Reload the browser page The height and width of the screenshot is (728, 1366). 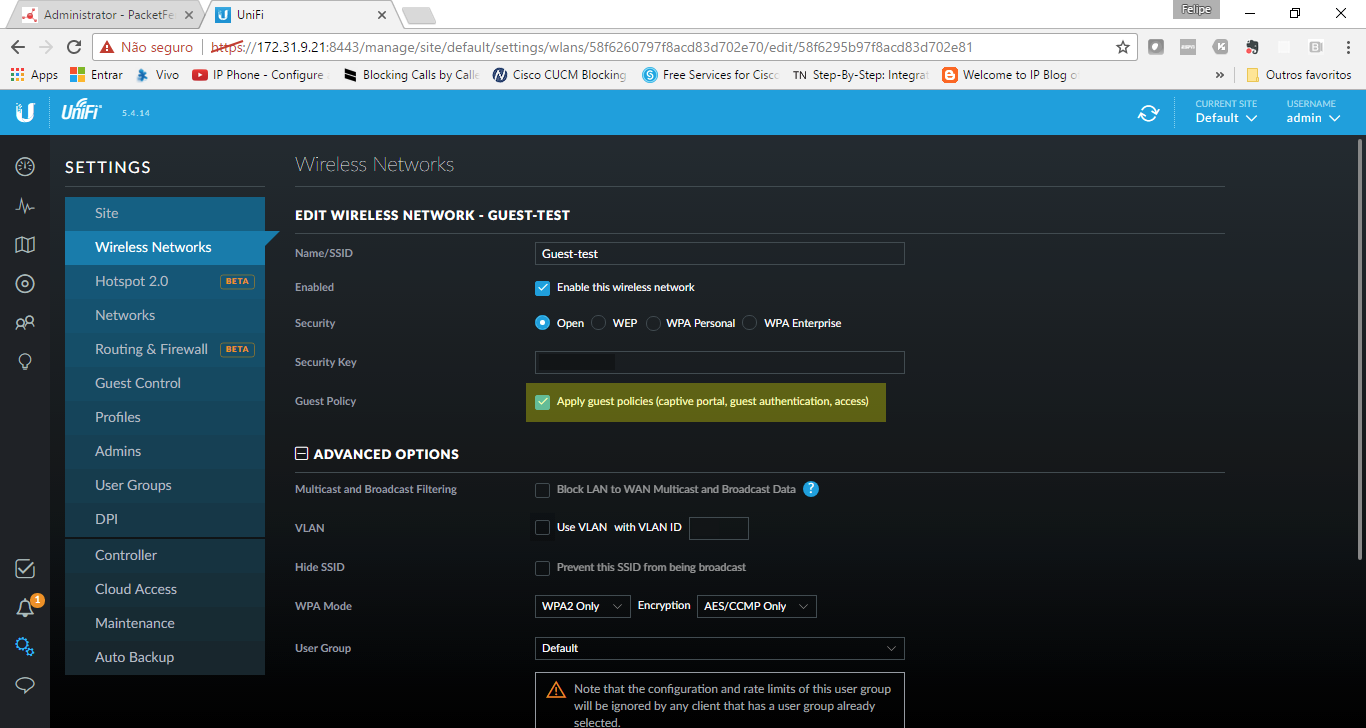tap(74, 47)
